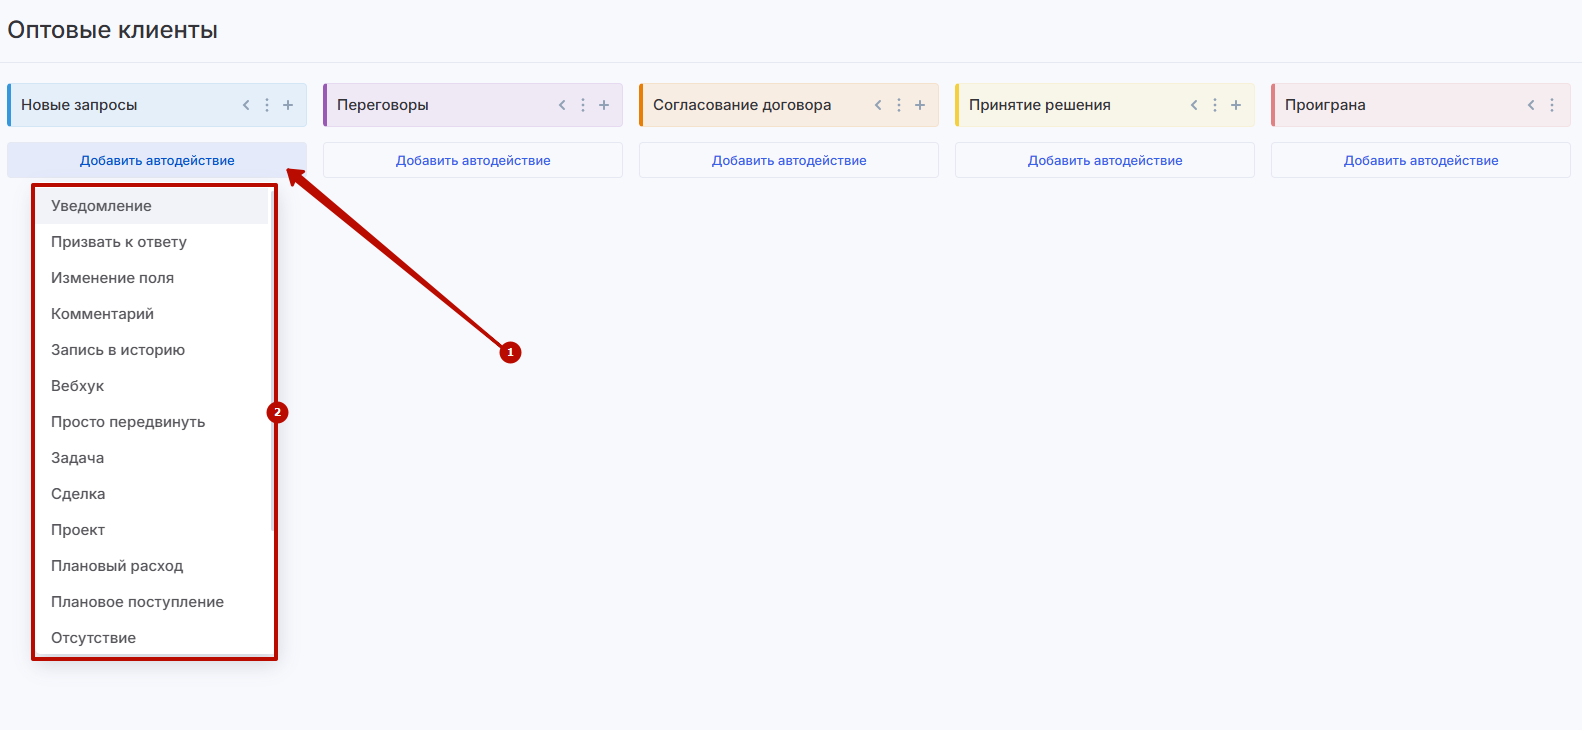Screen dimensions: 1582x730
Task: Choose Вебхук in the autoaction dropdown
Action: click(77, 386)
